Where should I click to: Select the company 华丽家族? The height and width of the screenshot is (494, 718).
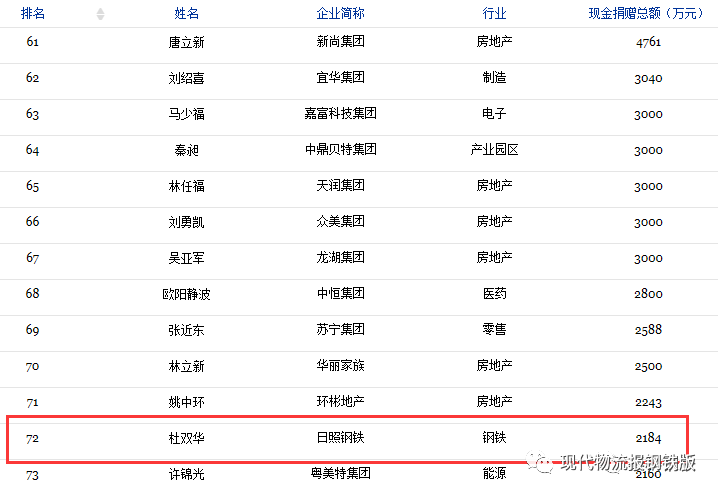pyautogui.click(x=340, y=365)
